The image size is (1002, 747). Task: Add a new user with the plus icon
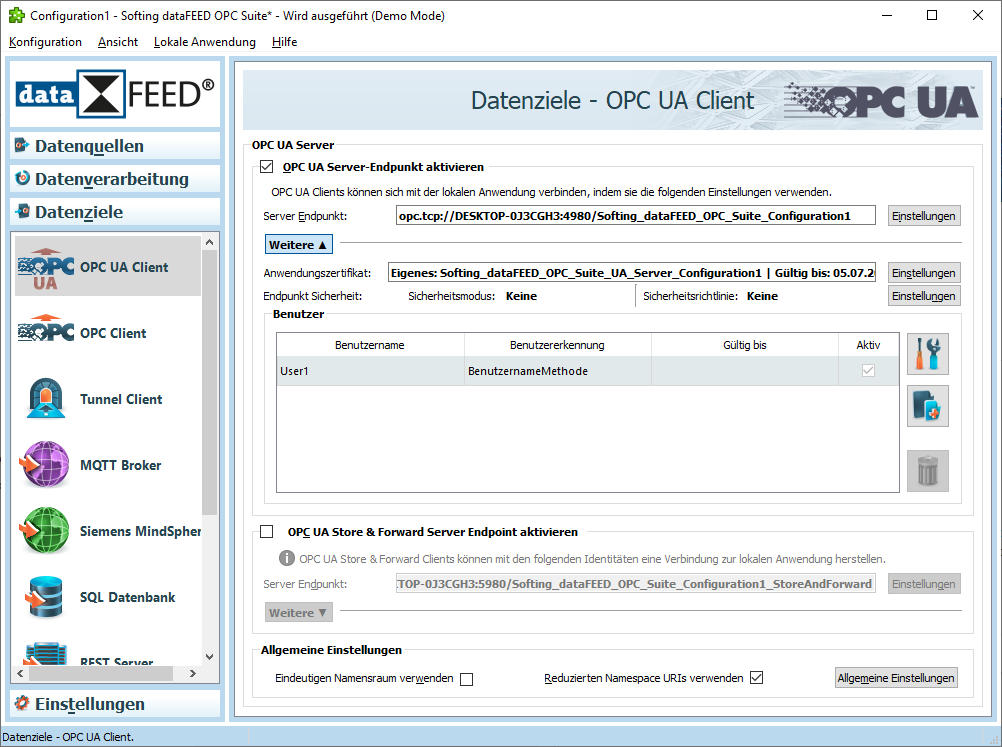928,406
